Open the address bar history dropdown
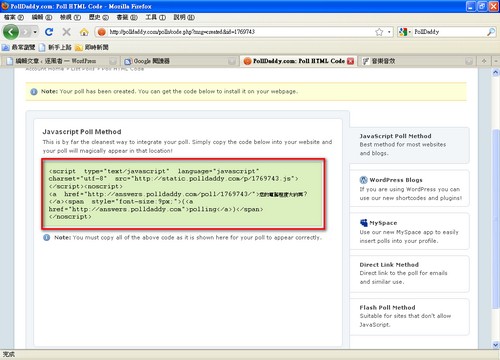 click(x=389, y=32)
